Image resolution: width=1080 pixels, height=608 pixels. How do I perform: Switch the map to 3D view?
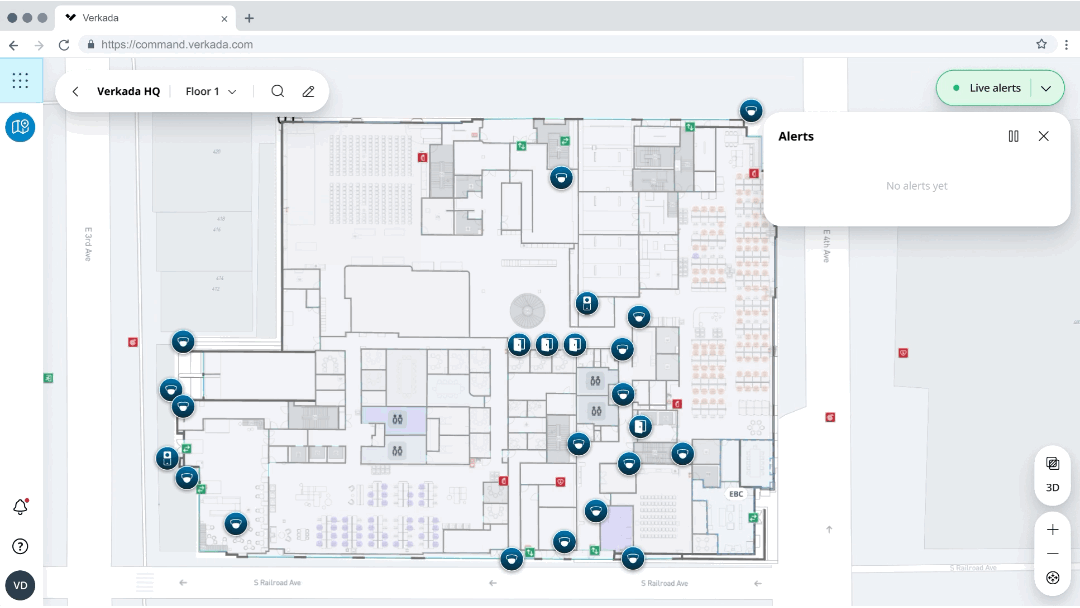click(x=1052, y=488)
